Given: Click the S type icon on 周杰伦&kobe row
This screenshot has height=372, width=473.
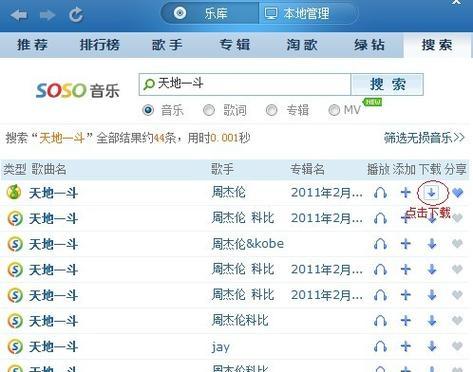Looking at the screenshot, I should 15,244.
